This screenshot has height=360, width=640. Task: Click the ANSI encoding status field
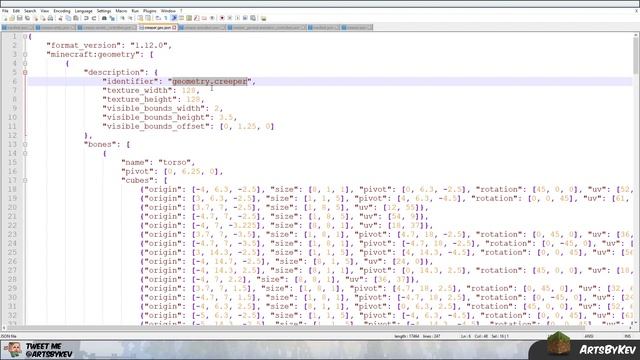pos(589,336)
